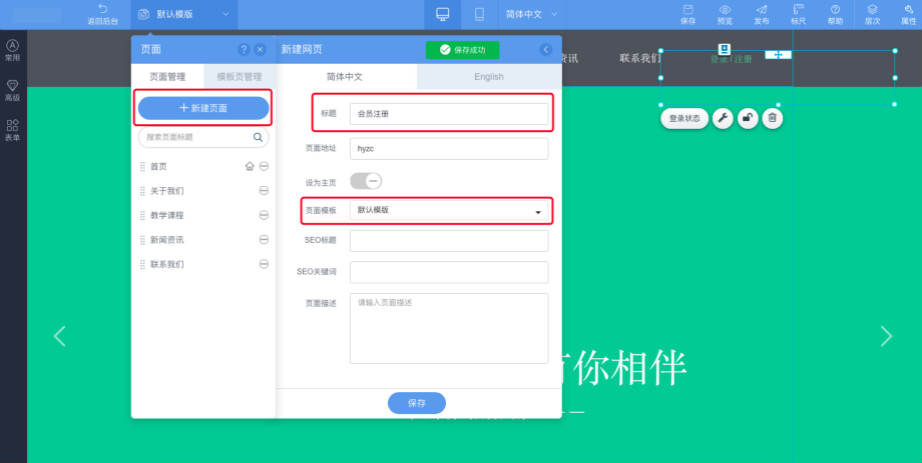Click the minus circle beside 新闻资讯
The width and height of the screenshot is (922, 463).
[264, 240]
